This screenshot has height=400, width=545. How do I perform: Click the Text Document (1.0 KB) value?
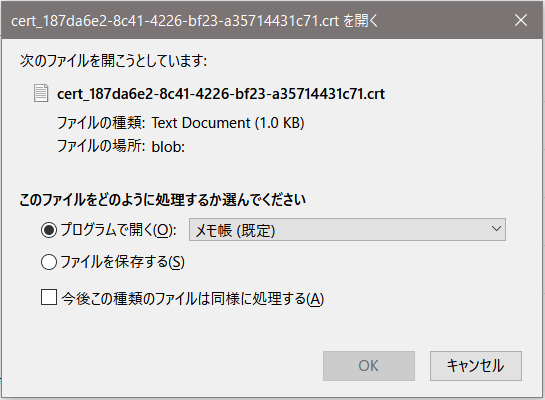tap(228, 123)
